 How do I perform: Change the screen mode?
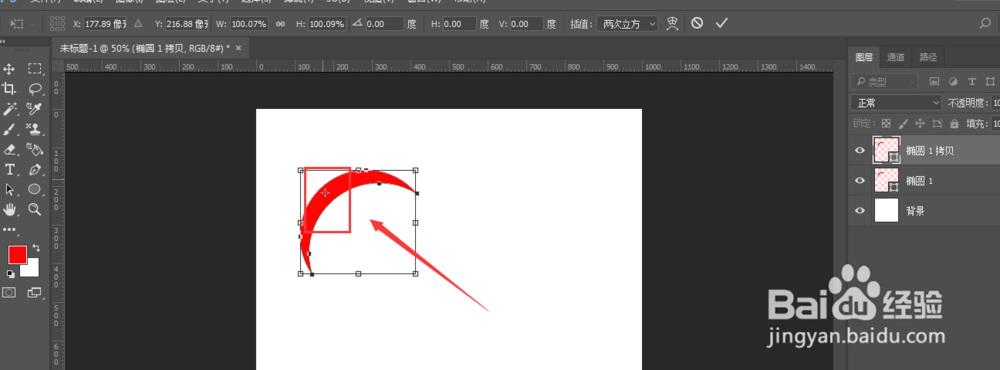[34, 292]
